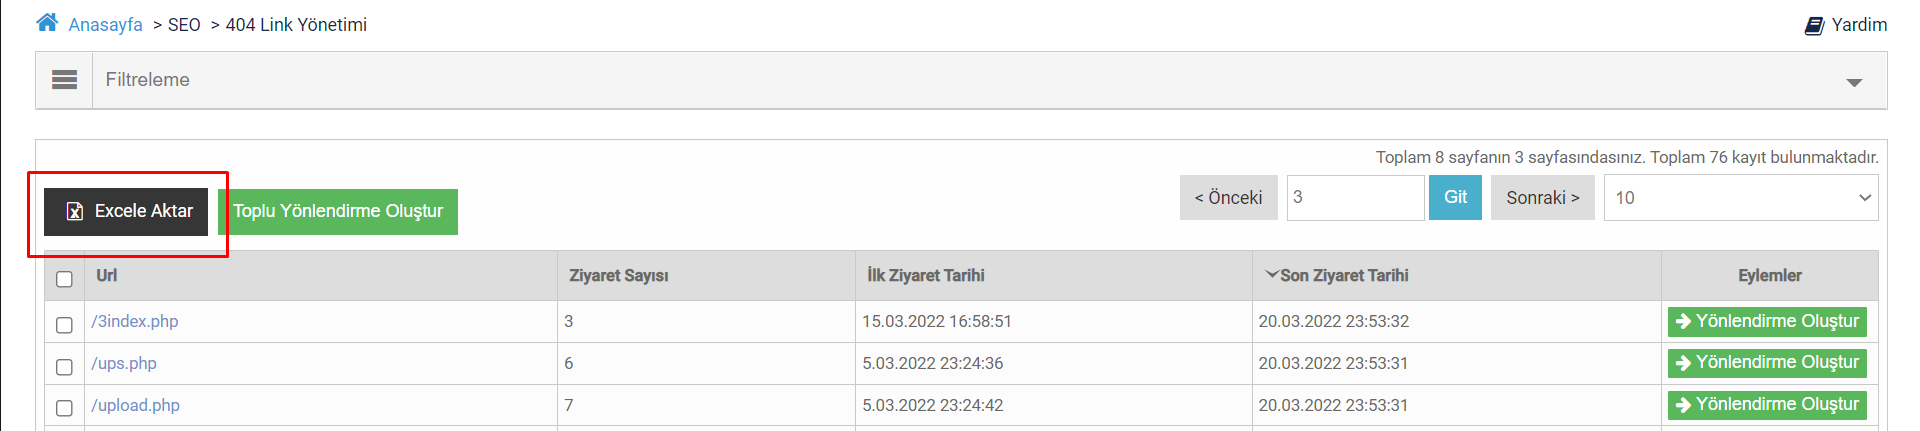Check the box for /3index.php
This screenshot has width=1920, height=431.
[65, 325]
